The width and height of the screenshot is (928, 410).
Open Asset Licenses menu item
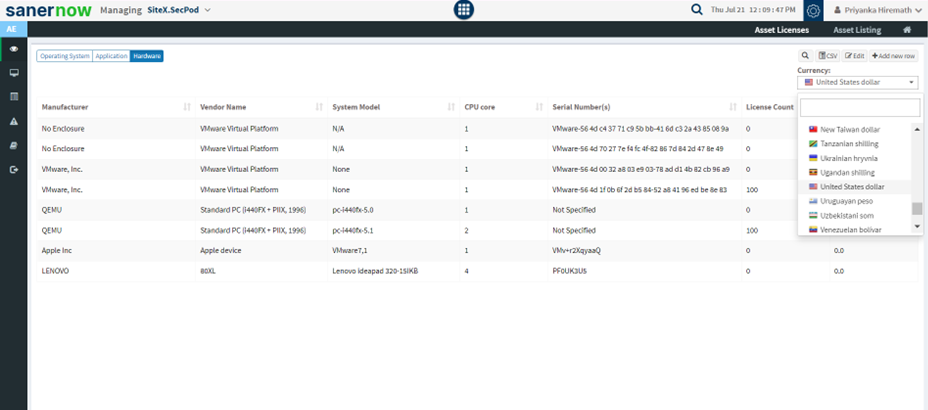[781, 30]
